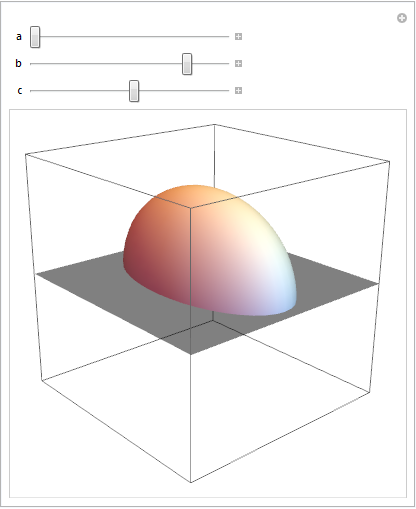
Task: Set slider a to its far right end
Action: pos(228,37)
